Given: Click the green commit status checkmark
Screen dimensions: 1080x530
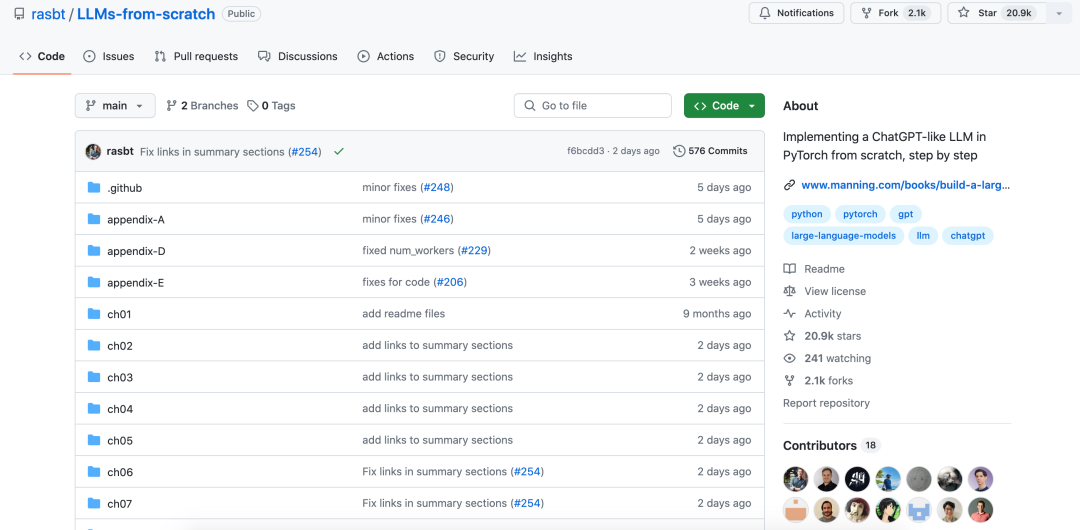Looking at the screenshot, I should click(x=338, y=152).
